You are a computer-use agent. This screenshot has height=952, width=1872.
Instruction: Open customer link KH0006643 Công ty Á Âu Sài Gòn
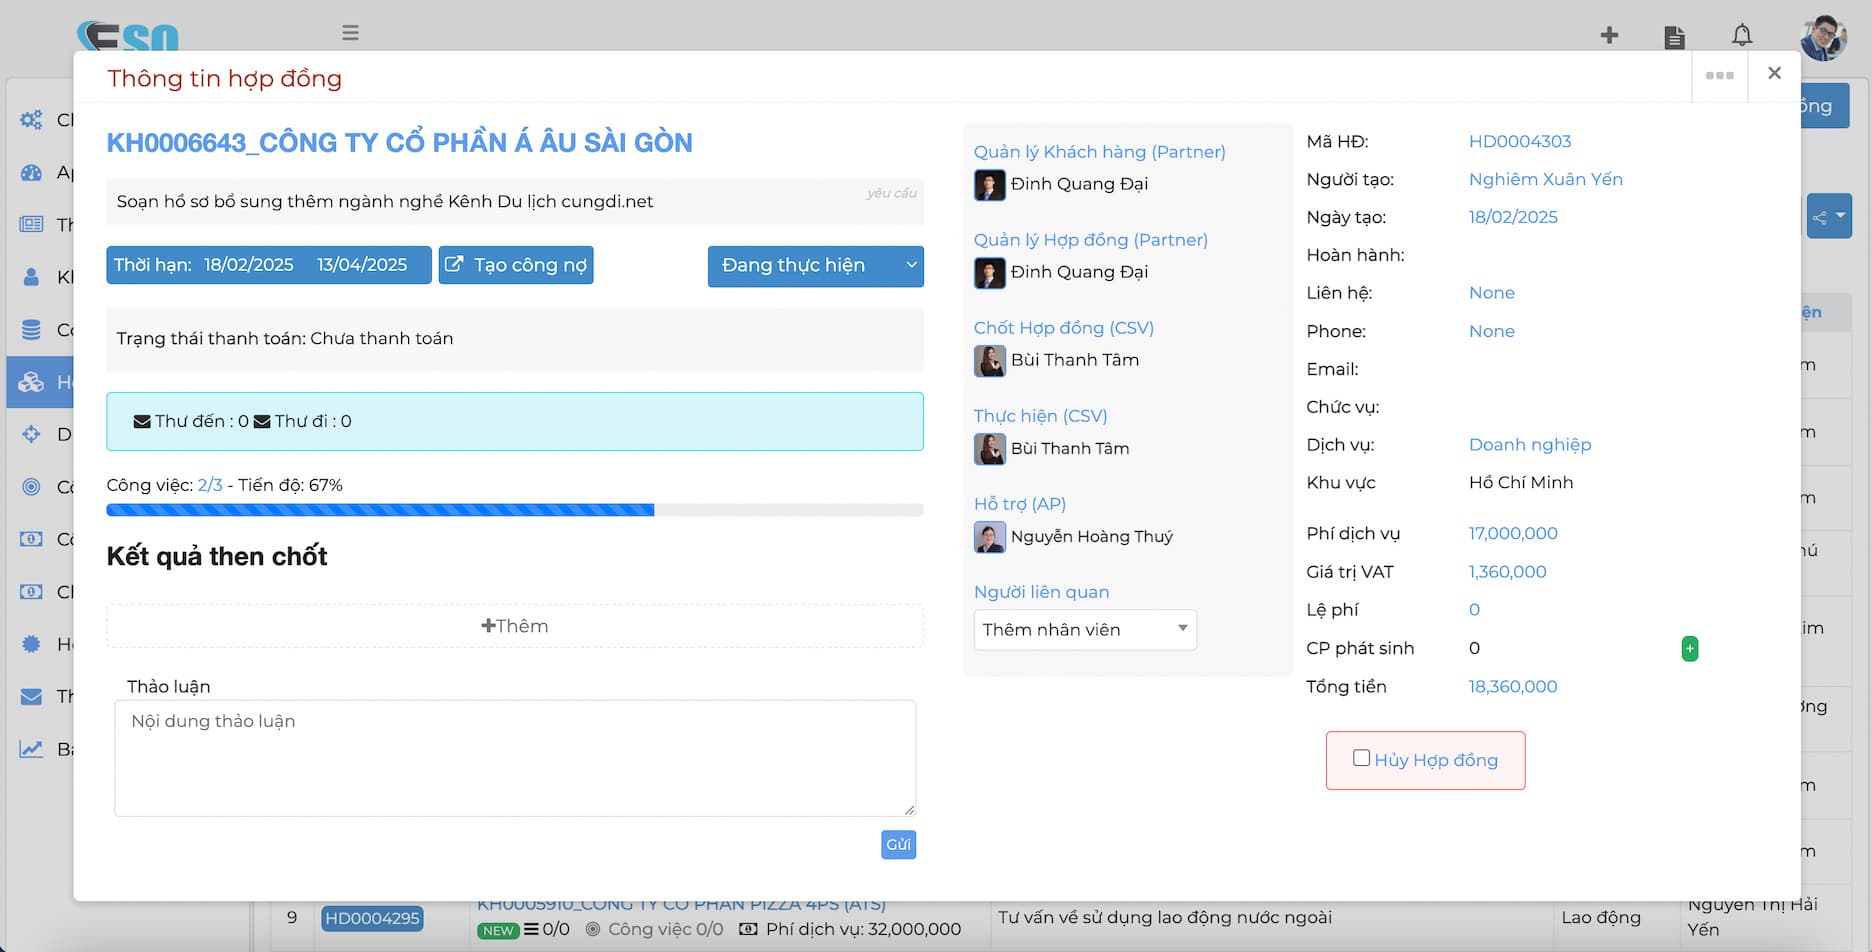point(399,143)
